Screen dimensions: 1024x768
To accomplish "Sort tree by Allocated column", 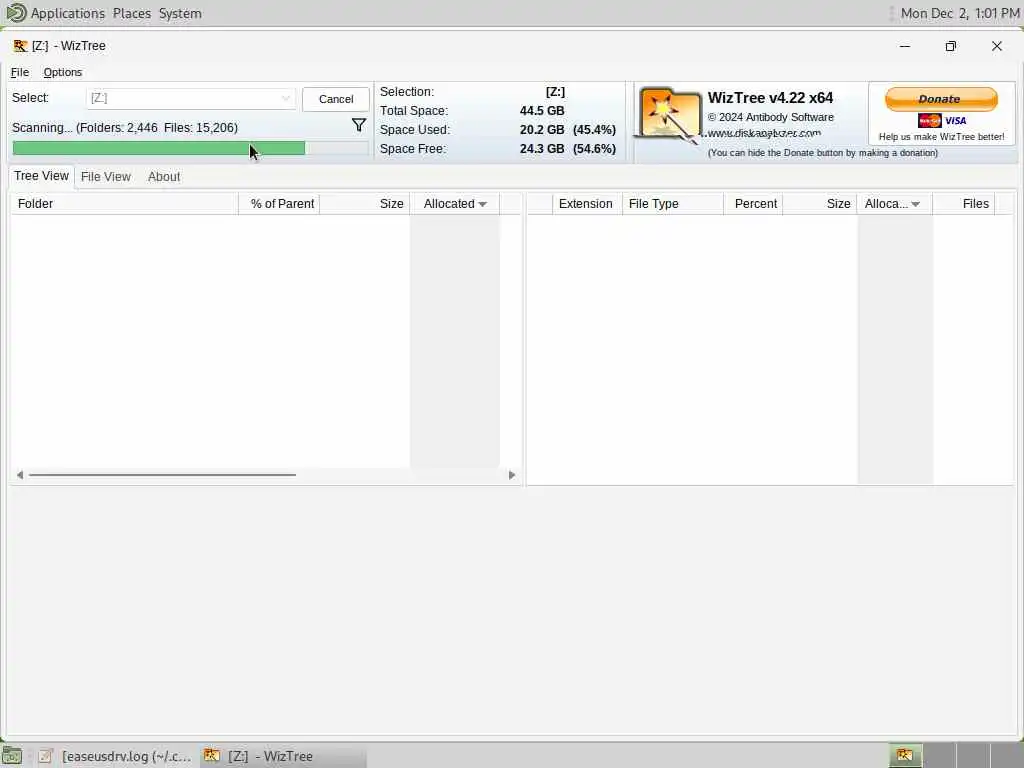I will tap(455, 204).
